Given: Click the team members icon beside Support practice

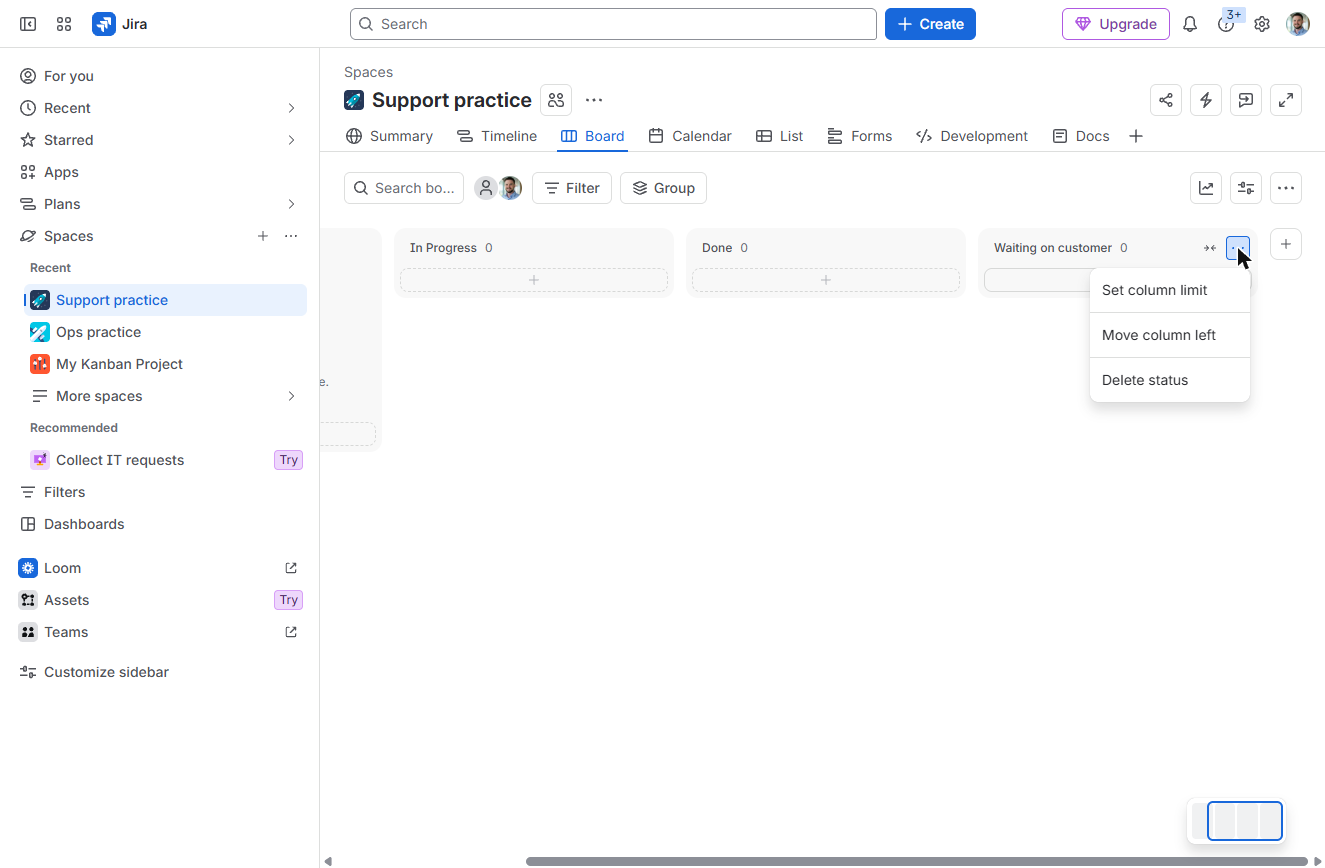Looking at the screenshot, I should click(x=556, y=100).
